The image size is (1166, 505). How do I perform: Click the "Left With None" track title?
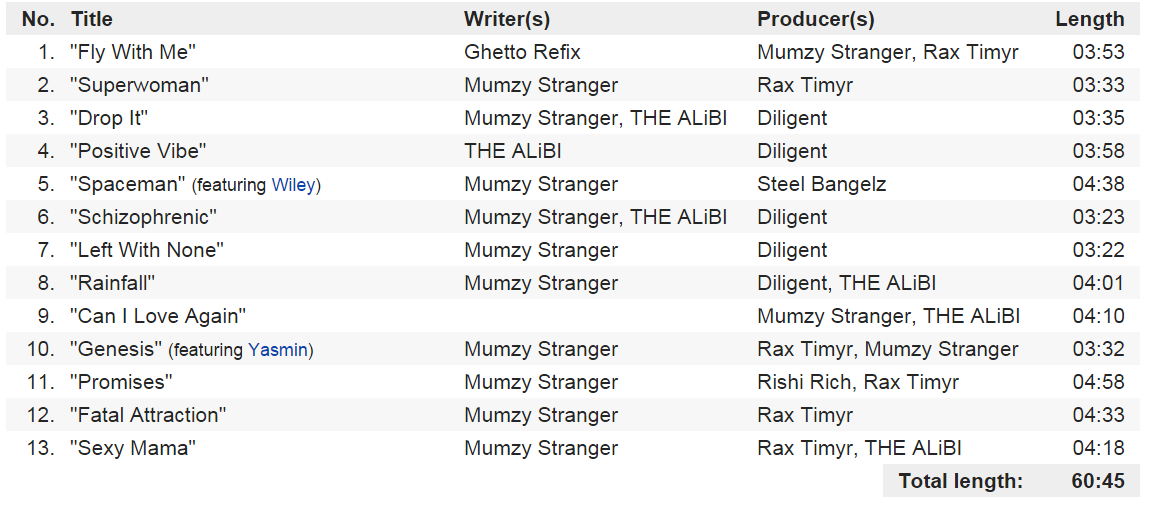147,250
